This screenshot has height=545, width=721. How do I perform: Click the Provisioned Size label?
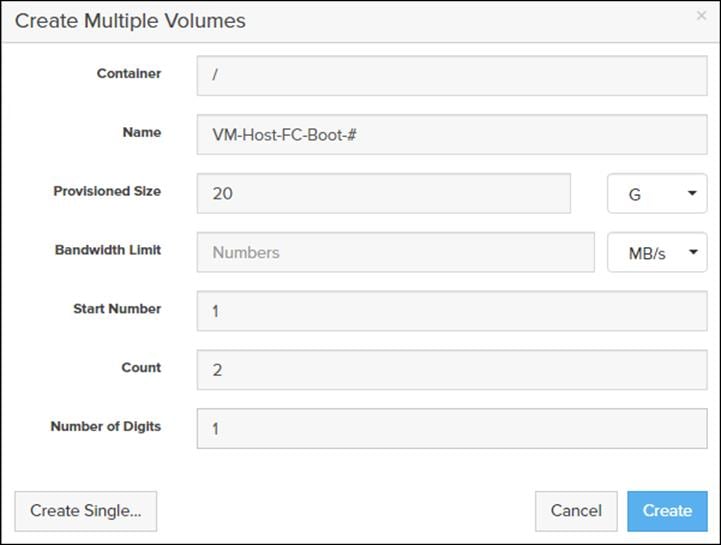107,191
